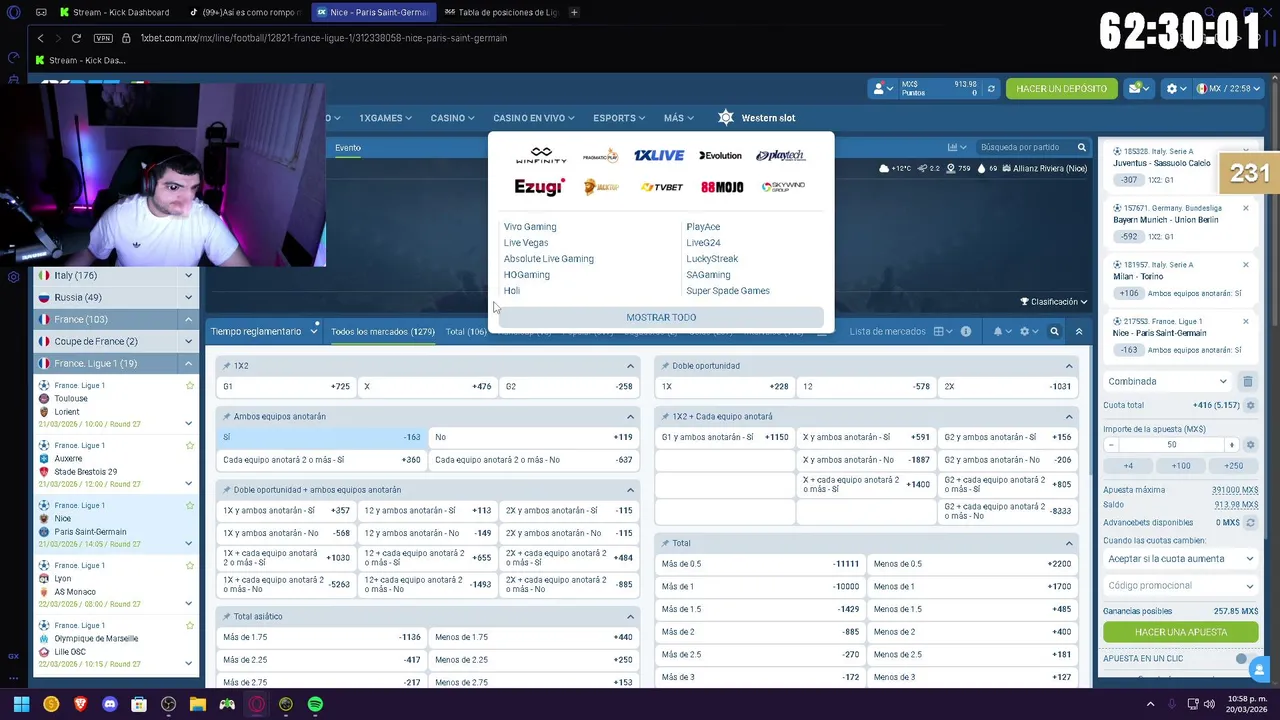Search markets with the magnifier button

tap(1054, 331)
